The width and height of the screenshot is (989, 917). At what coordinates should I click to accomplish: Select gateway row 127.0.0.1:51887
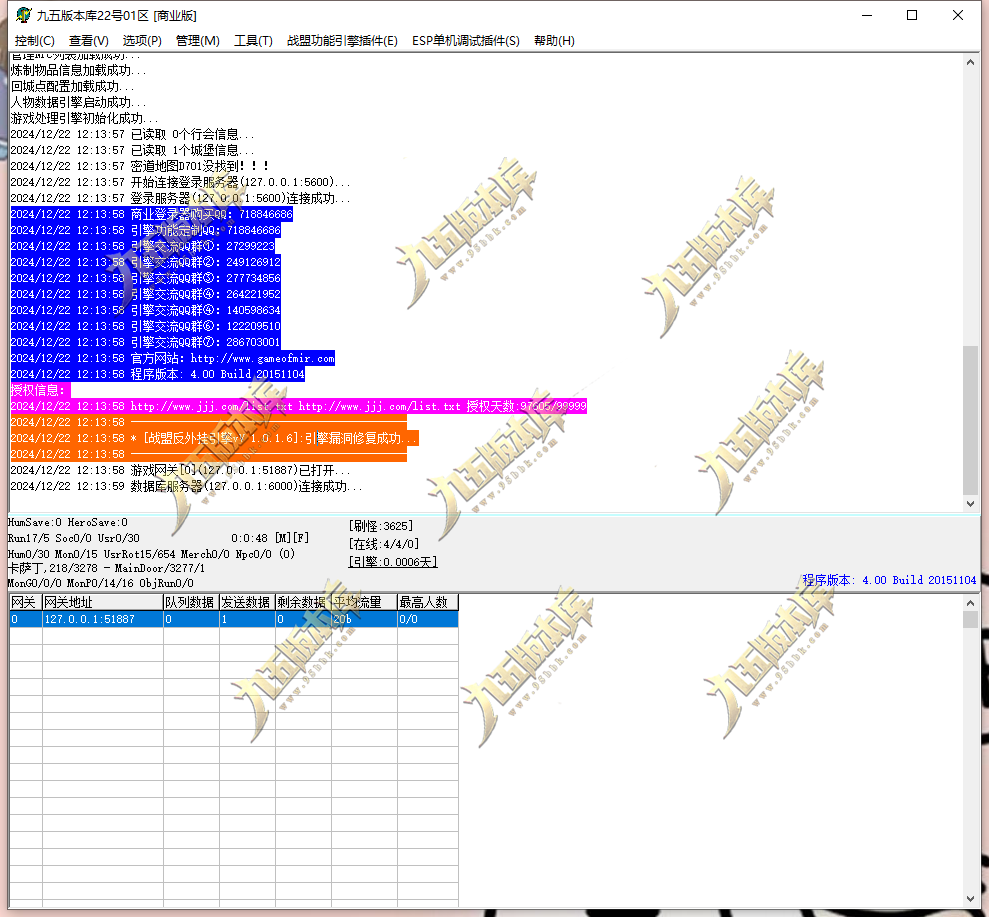click(234, 619)
